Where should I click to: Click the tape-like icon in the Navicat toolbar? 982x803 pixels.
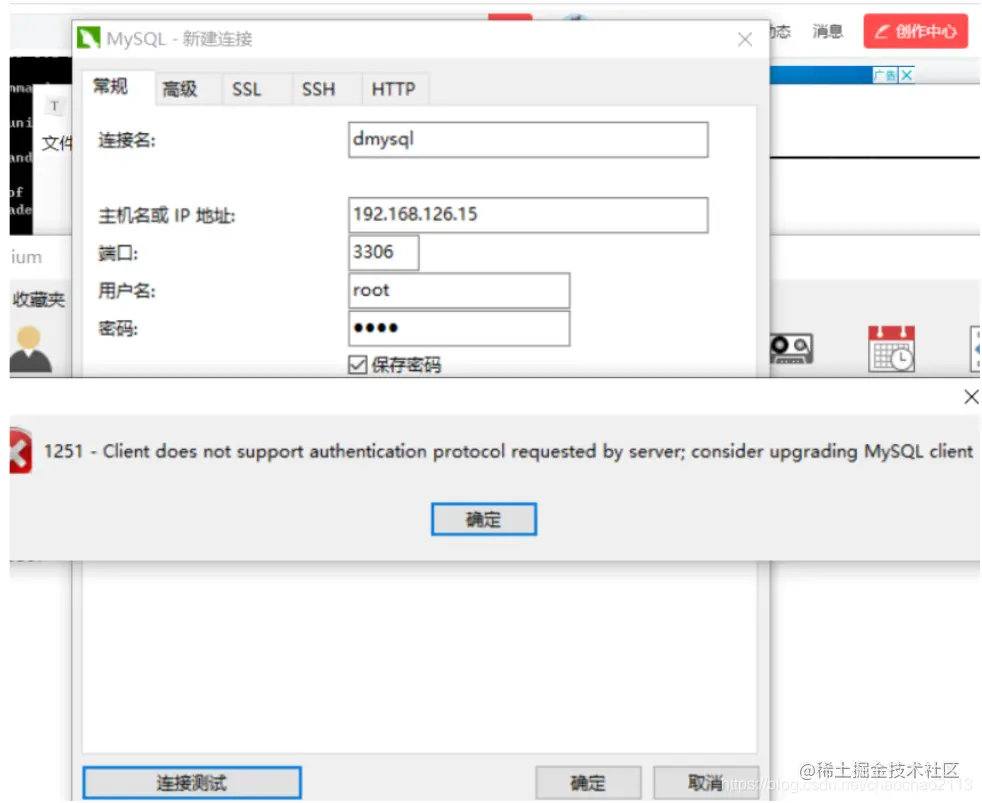(792, 348)
